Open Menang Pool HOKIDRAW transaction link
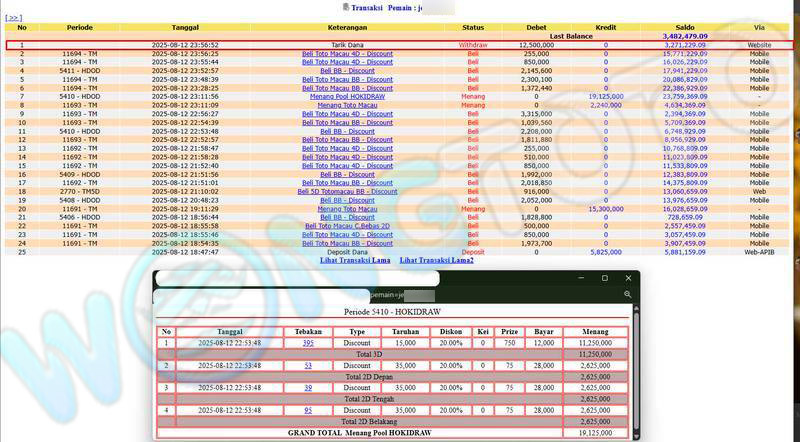 point(347,97)
